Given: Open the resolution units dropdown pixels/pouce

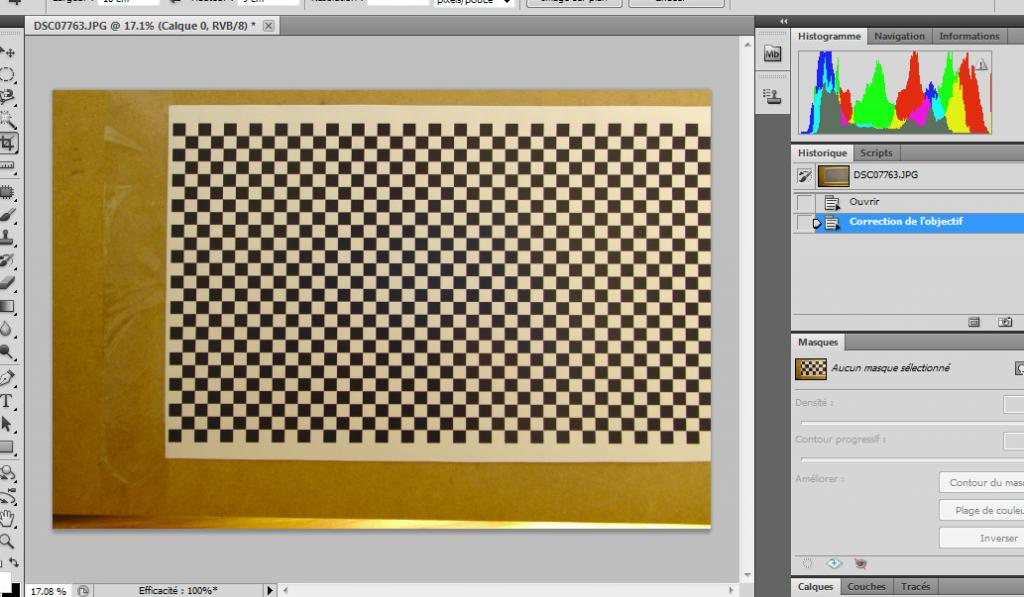Looking at the screenshot, I should tap(474, 2).
